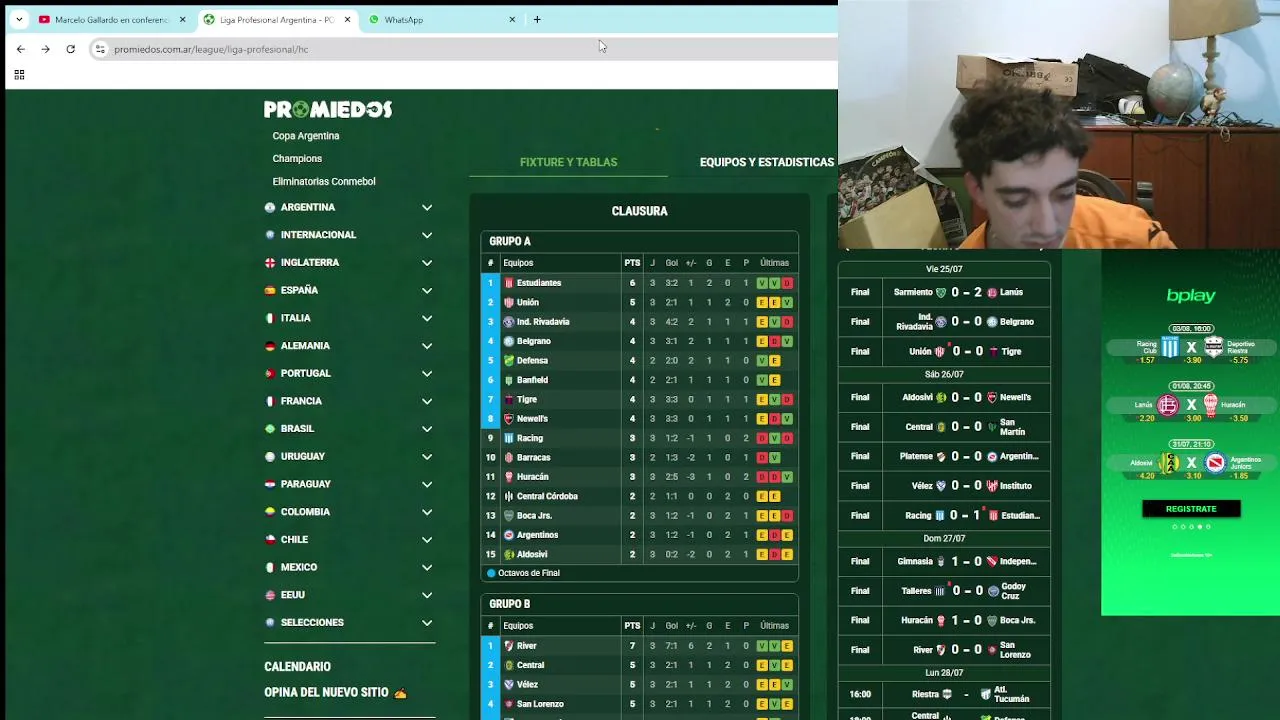Click the bplay logo in the ad
The image size is (1280, 720).
(x=1191, y=296)
